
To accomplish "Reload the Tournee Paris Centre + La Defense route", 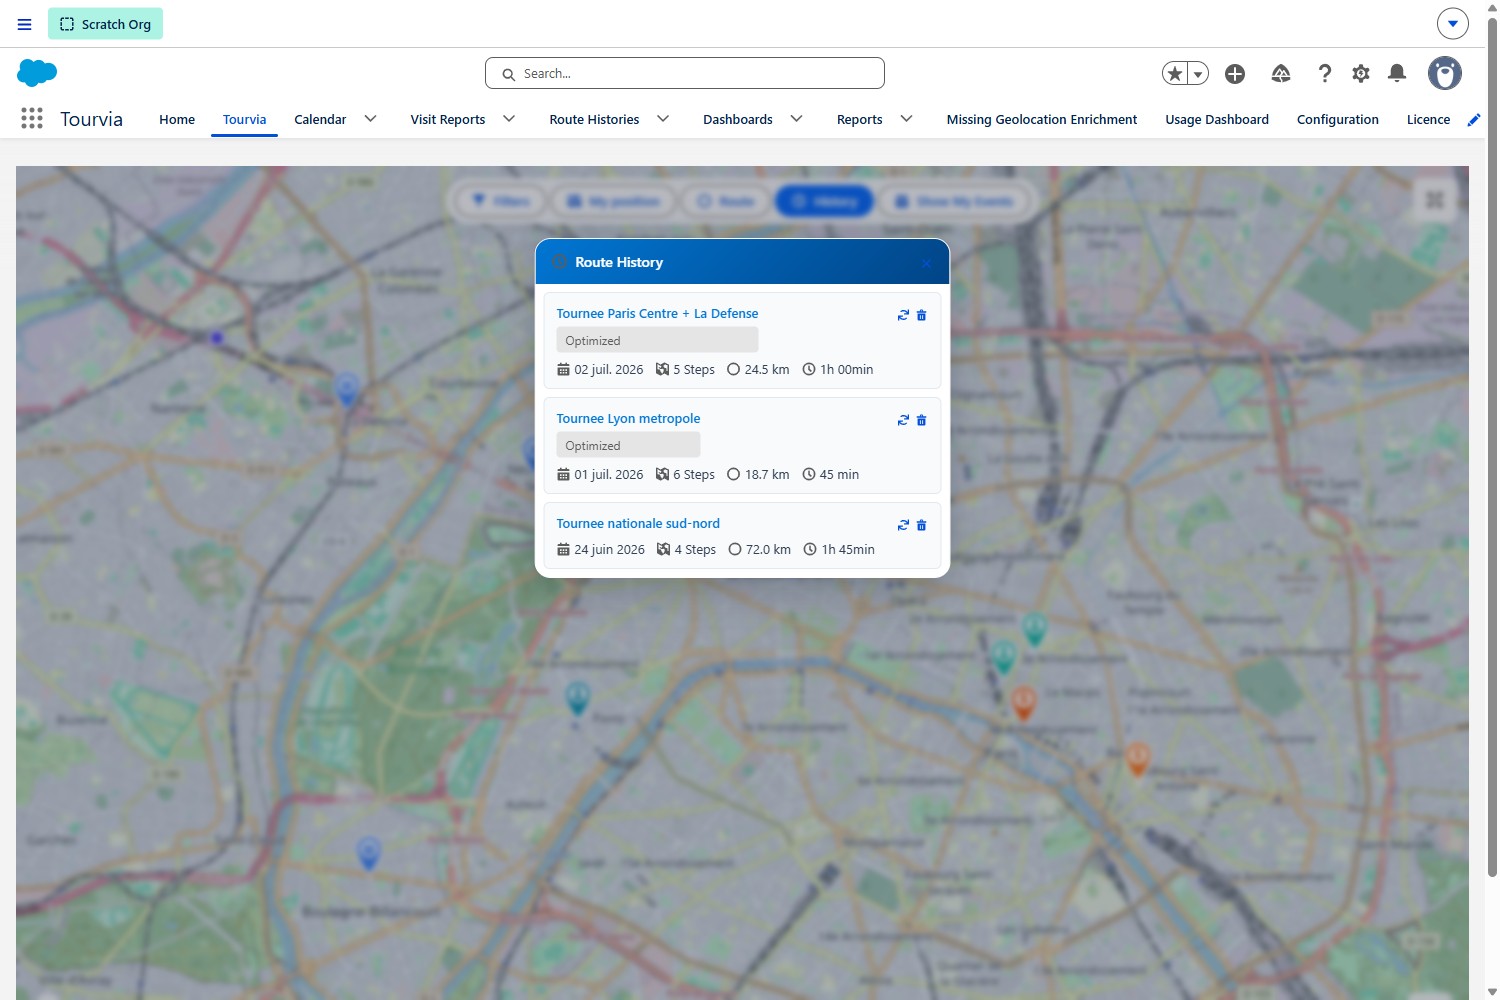I will (x=903, y=315).
